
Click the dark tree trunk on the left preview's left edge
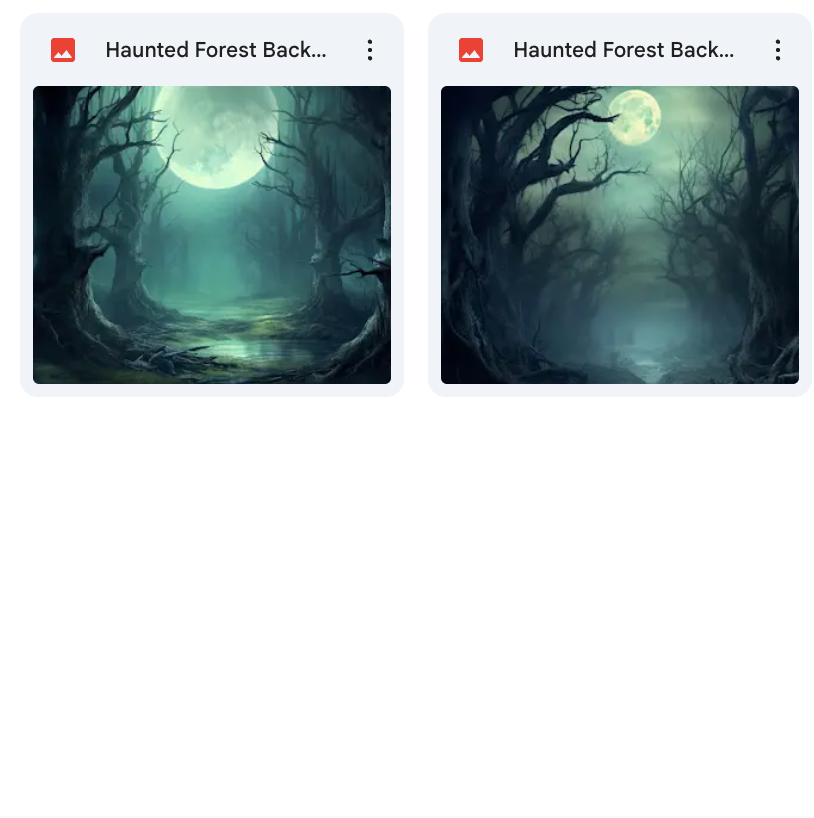coord(57,219)
